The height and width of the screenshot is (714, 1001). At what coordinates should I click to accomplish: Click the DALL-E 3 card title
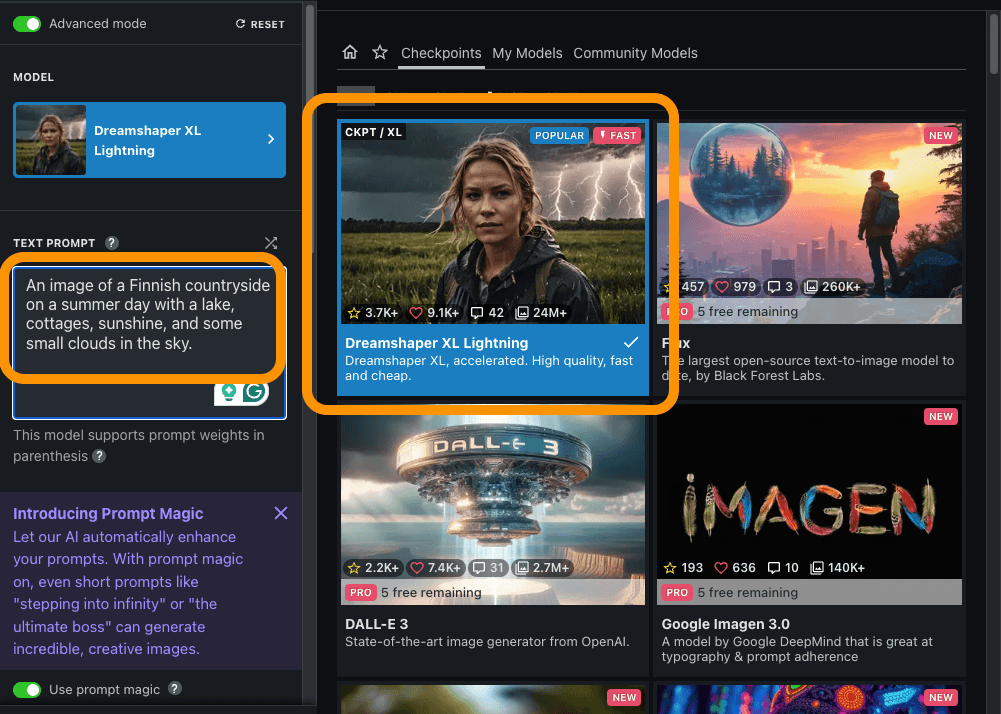377,624
